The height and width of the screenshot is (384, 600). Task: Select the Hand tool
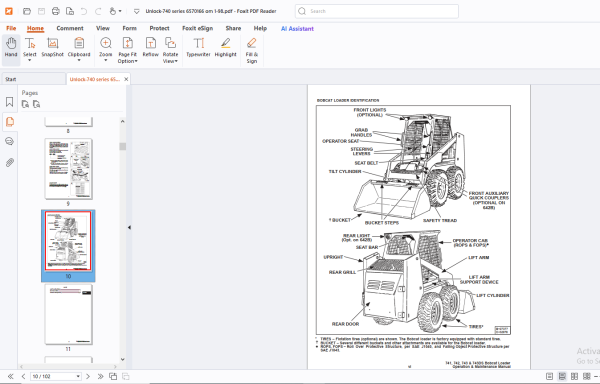pyautogui.click(x=11, y=47)
